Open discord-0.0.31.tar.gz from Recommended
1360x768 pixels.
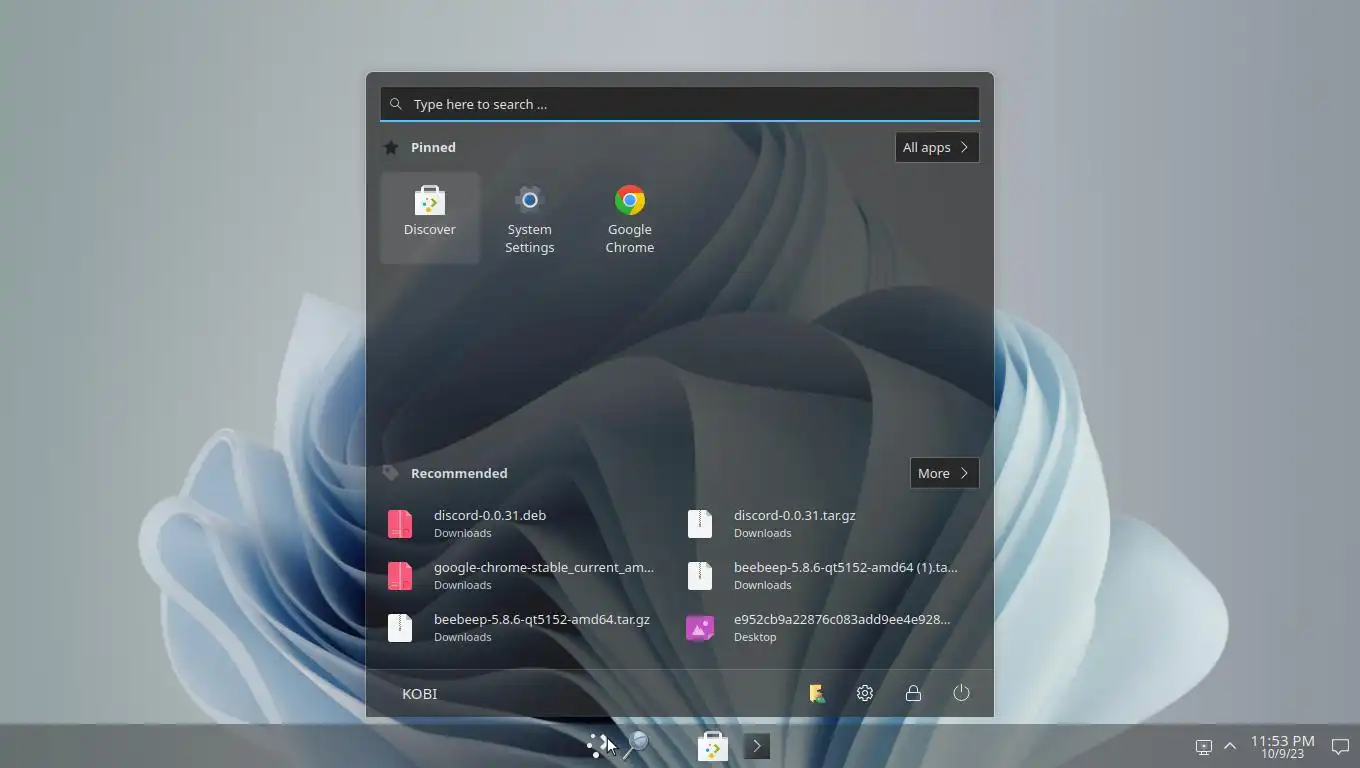click(x=830, y=523)
